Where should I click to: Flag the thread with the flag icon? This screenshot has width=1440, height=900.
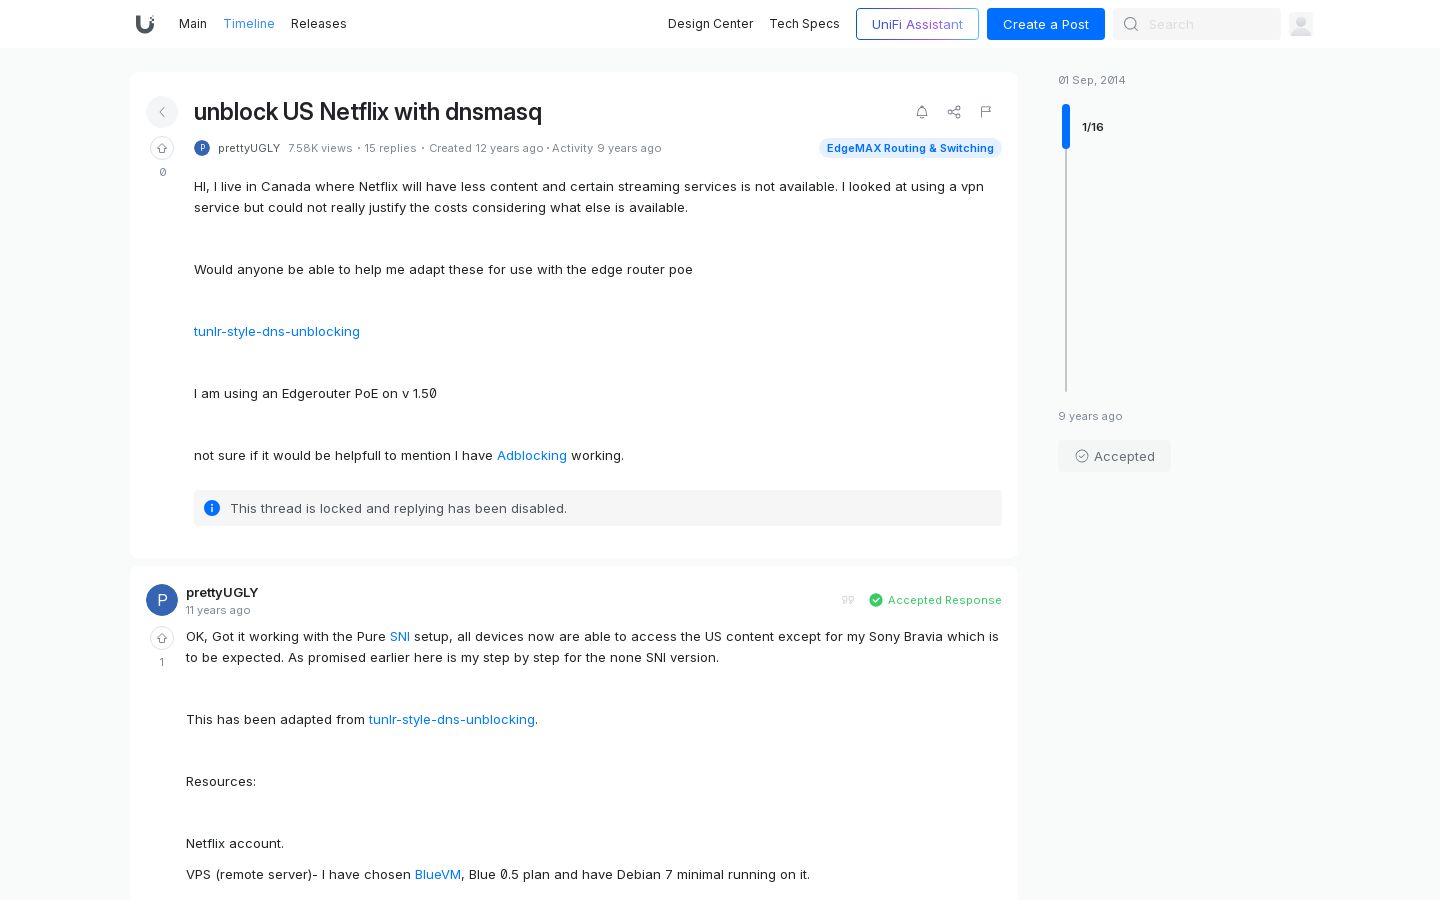tap(986, 112)
